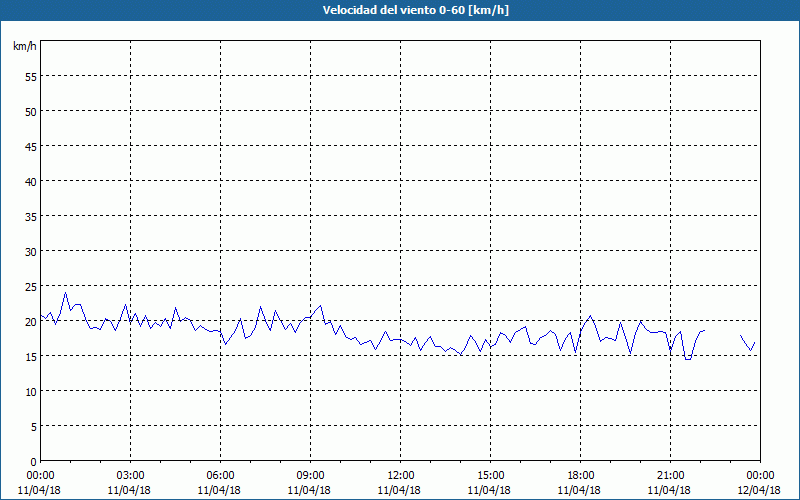Pick the 35 y-axis value
Image resolution: width=800 pixels, height=500 pixels.
pos(31,219)
